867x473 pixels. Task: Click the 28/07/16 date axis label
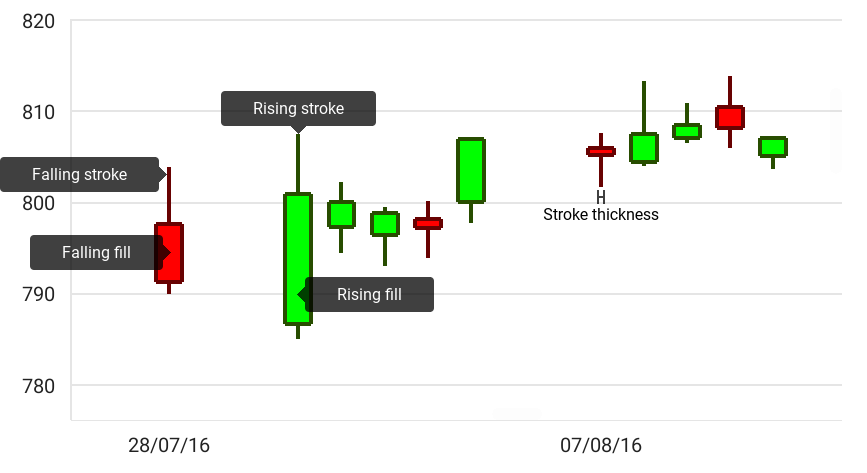[169, 445]
